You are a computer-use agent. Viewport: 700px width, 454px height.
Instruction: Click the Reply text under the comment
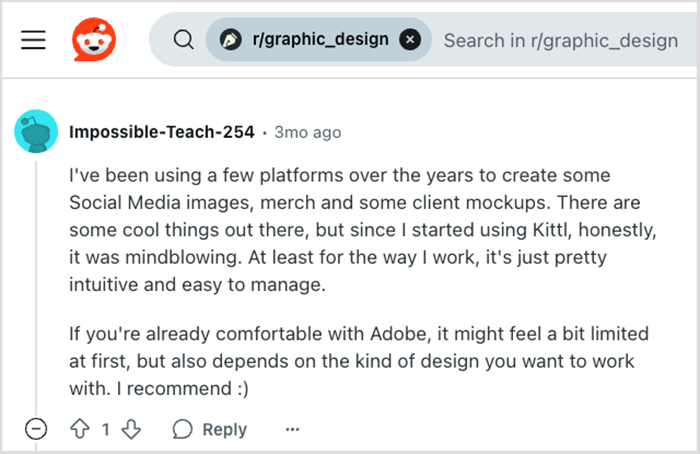224,429
